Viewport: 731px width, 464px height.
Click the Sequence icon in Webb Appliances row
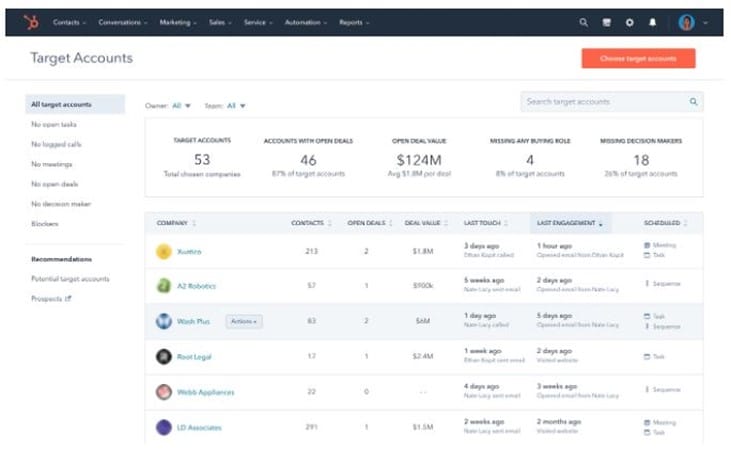tap(647, 389)
